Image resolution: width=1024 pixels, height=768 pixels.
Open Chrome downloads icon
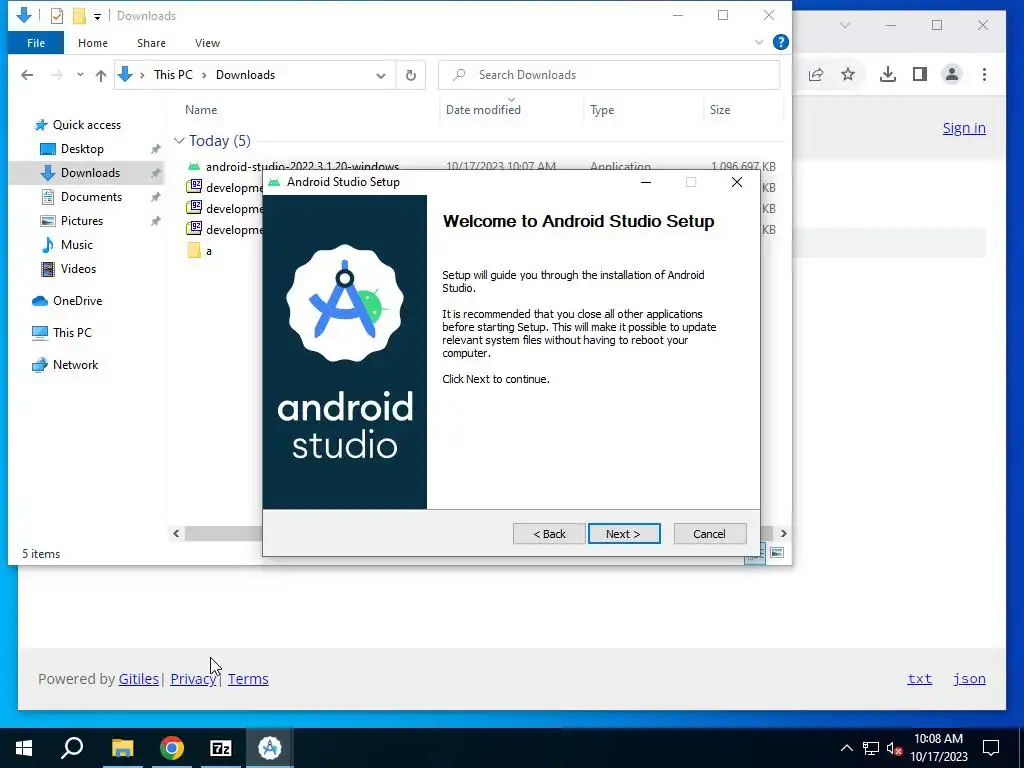(888, 74)
